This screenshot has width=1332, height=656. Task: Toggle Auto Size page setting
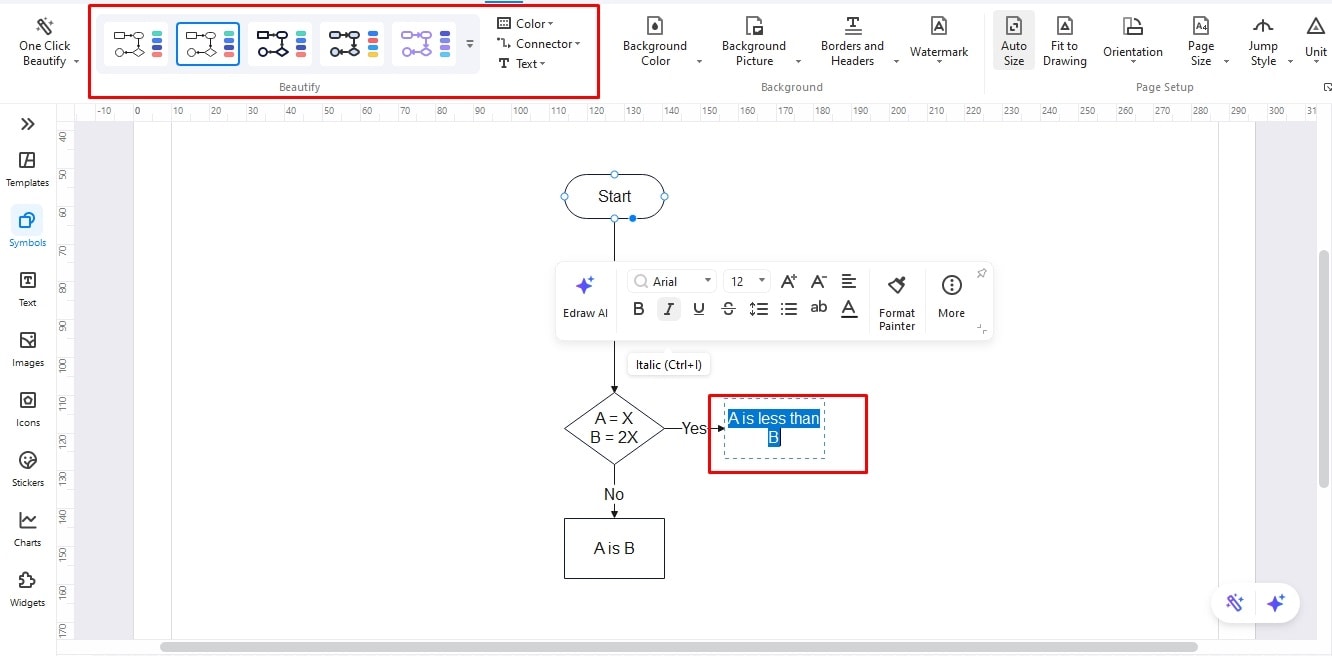[x=1014, y=42]
